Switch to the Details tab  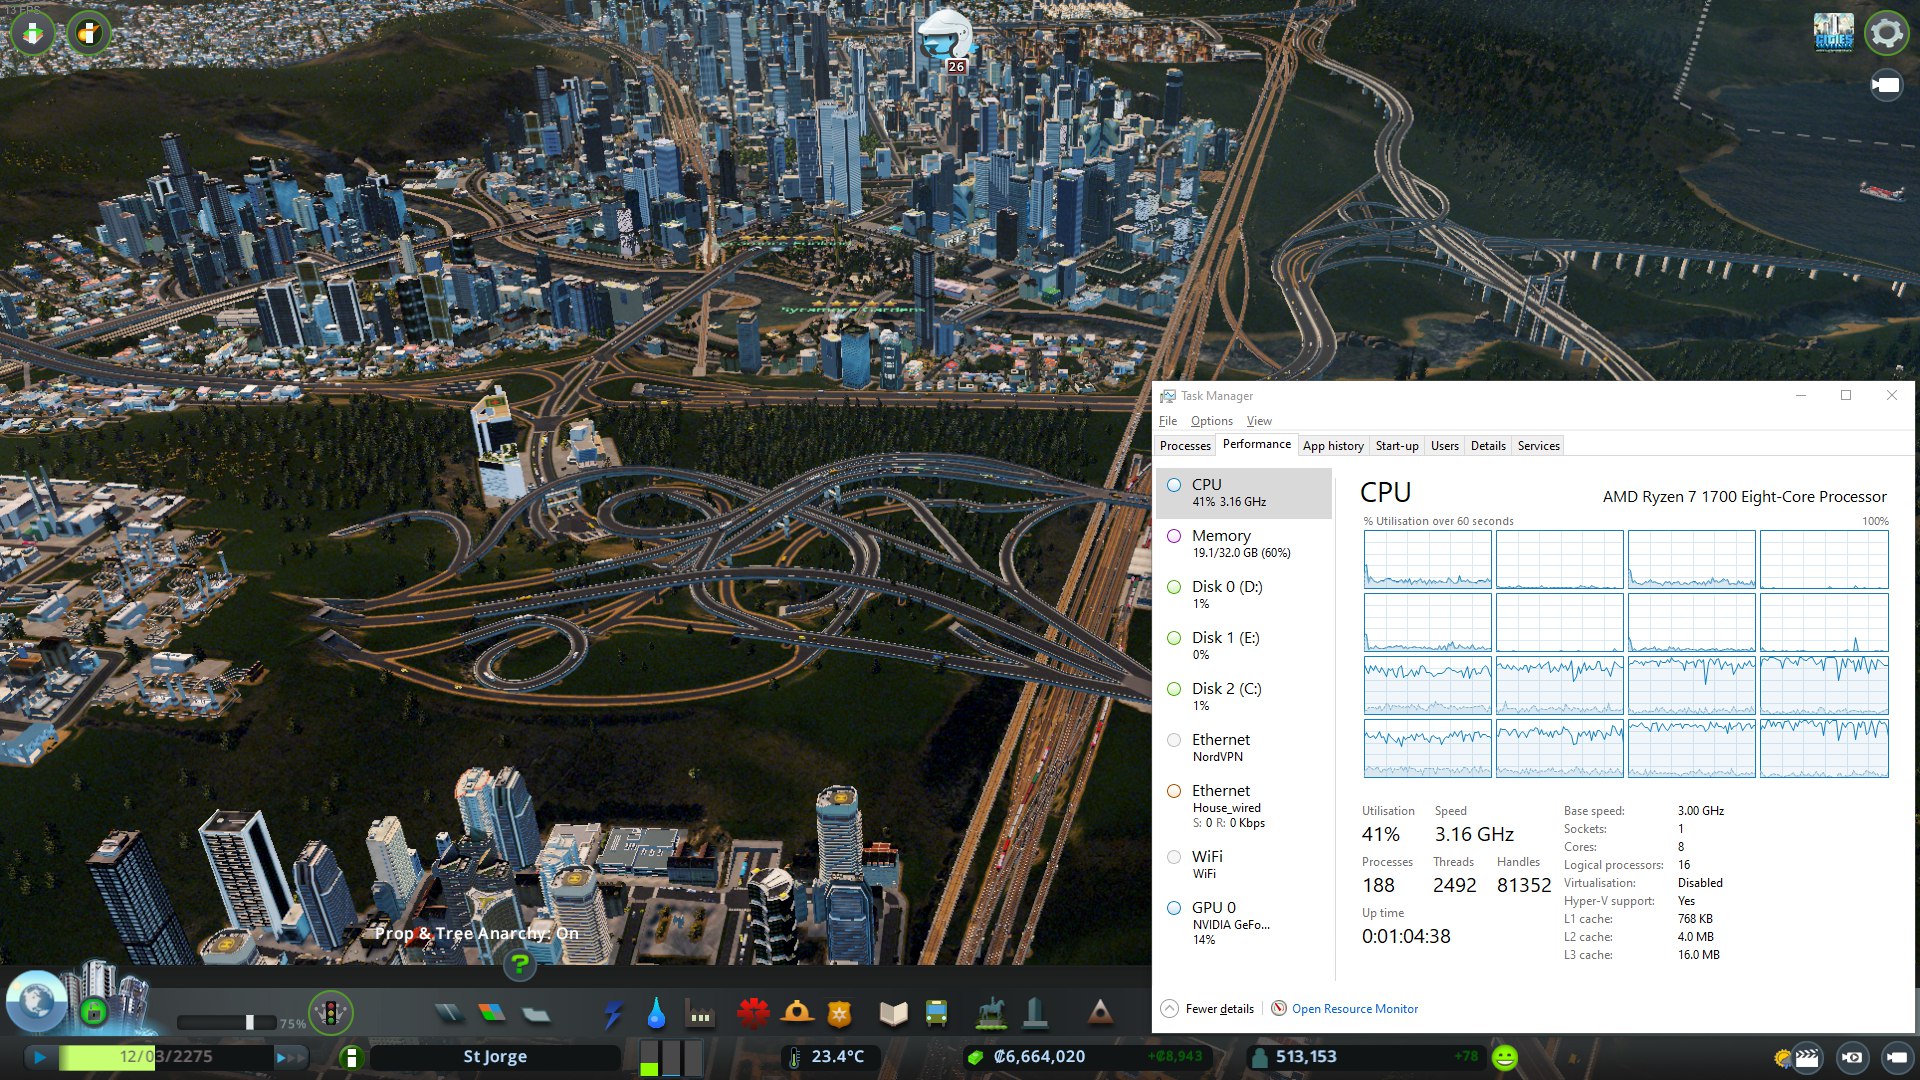(1488, 446)
